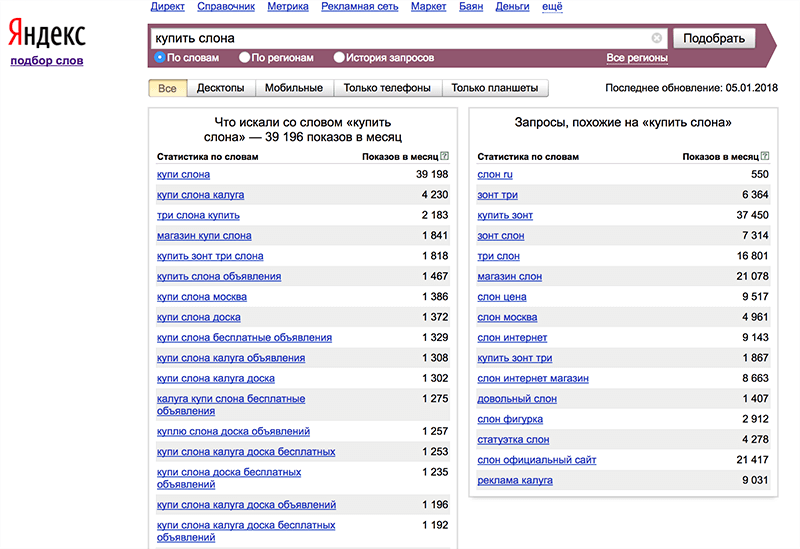Image resolution: width=800 pixels, height=549 pixels.
Task: Switch to the 'Все' devices tab
Action: click(167, 88)
